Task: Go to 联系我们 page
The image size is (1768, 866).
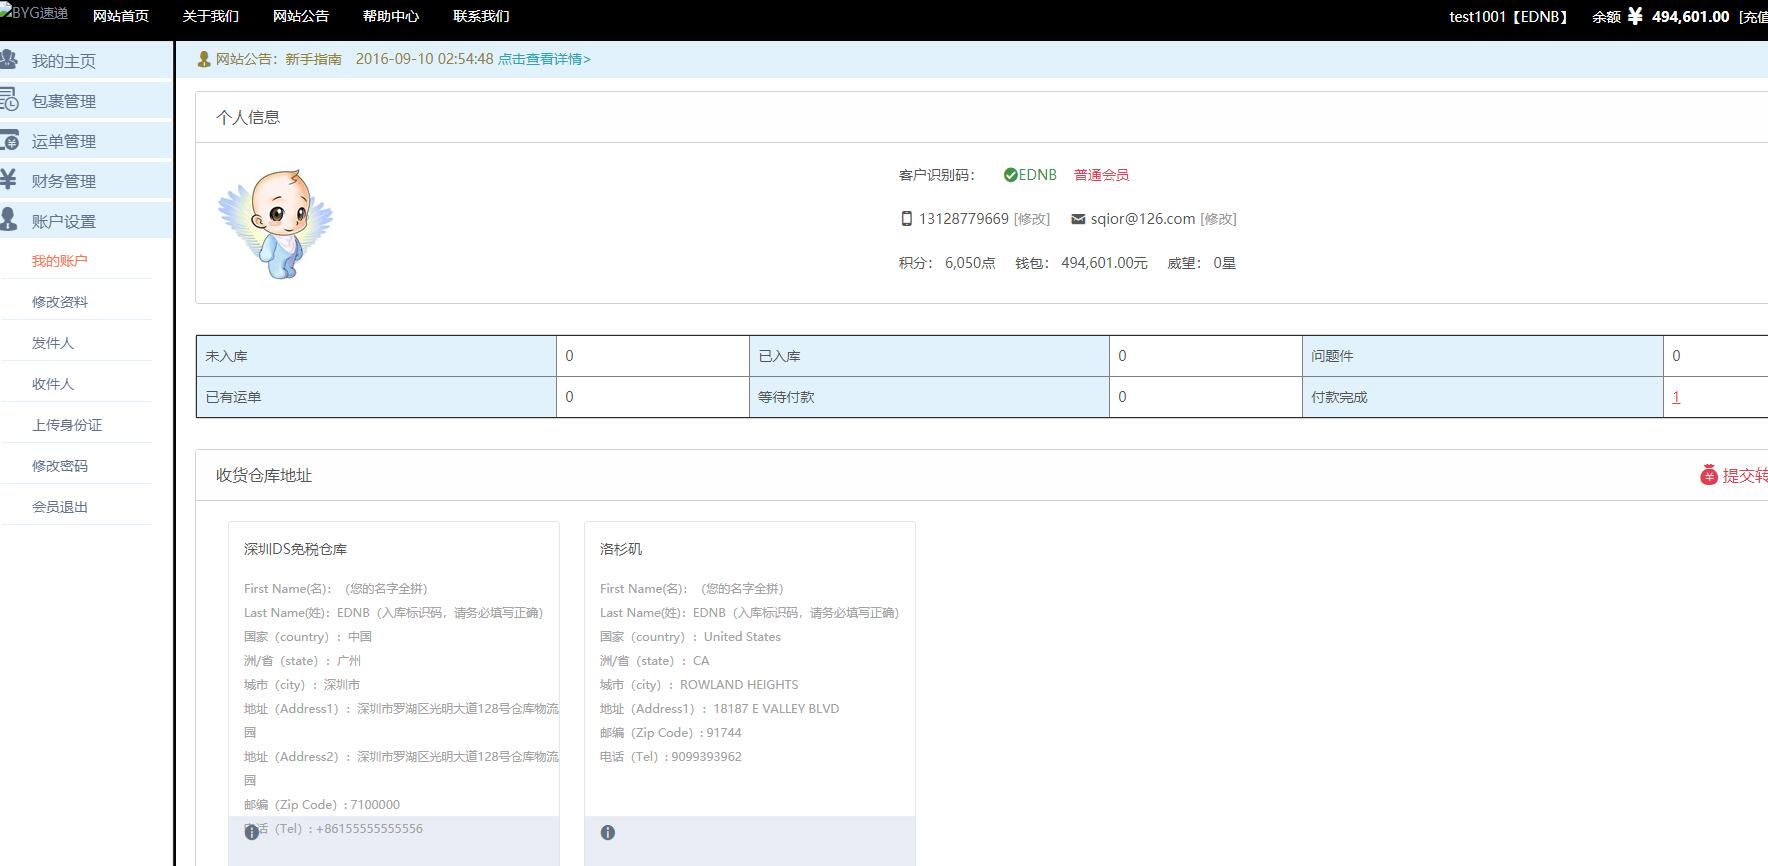Action: point(480,16)
